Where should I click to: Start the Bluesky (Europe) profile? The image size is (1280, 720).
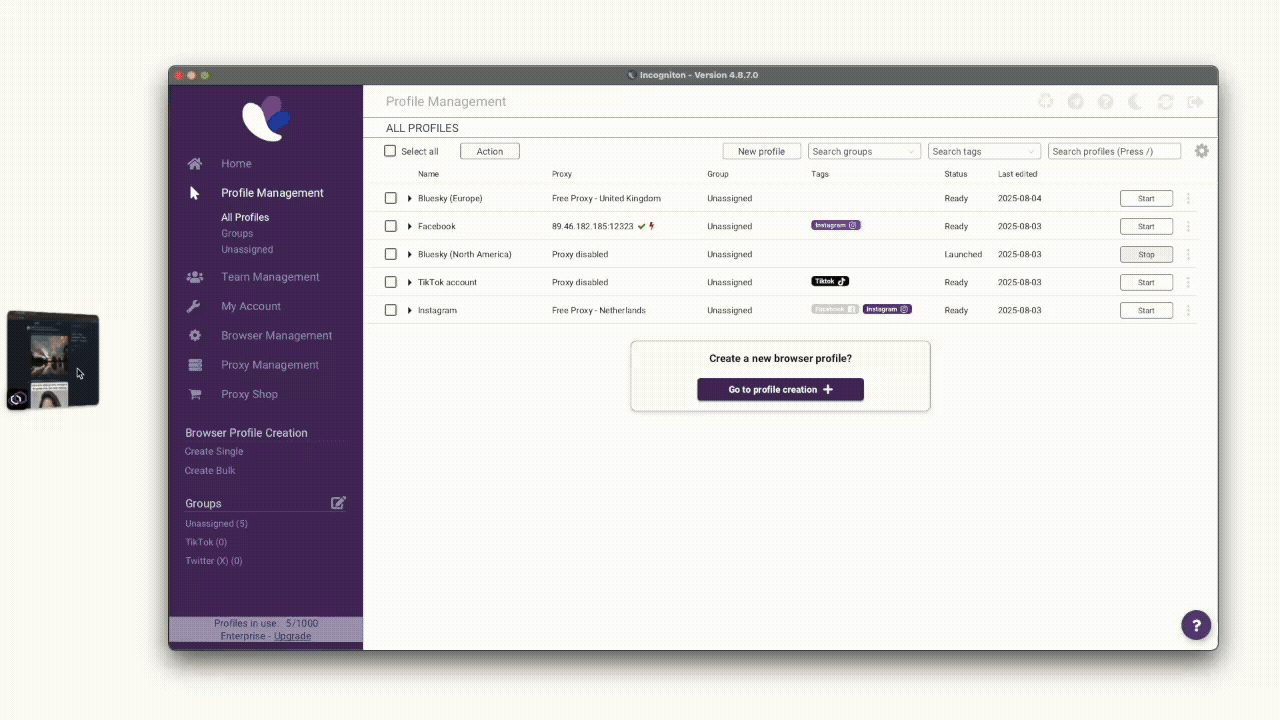click(x=1146, y=198)
